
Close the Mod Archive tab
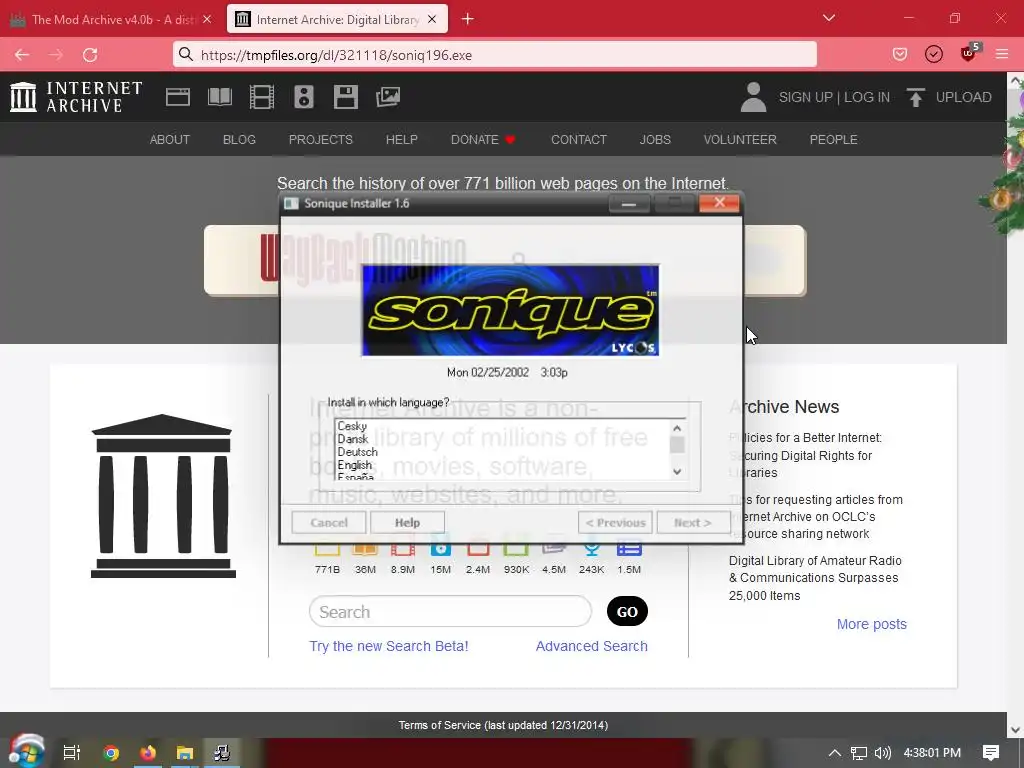click(x=207, y=19)
